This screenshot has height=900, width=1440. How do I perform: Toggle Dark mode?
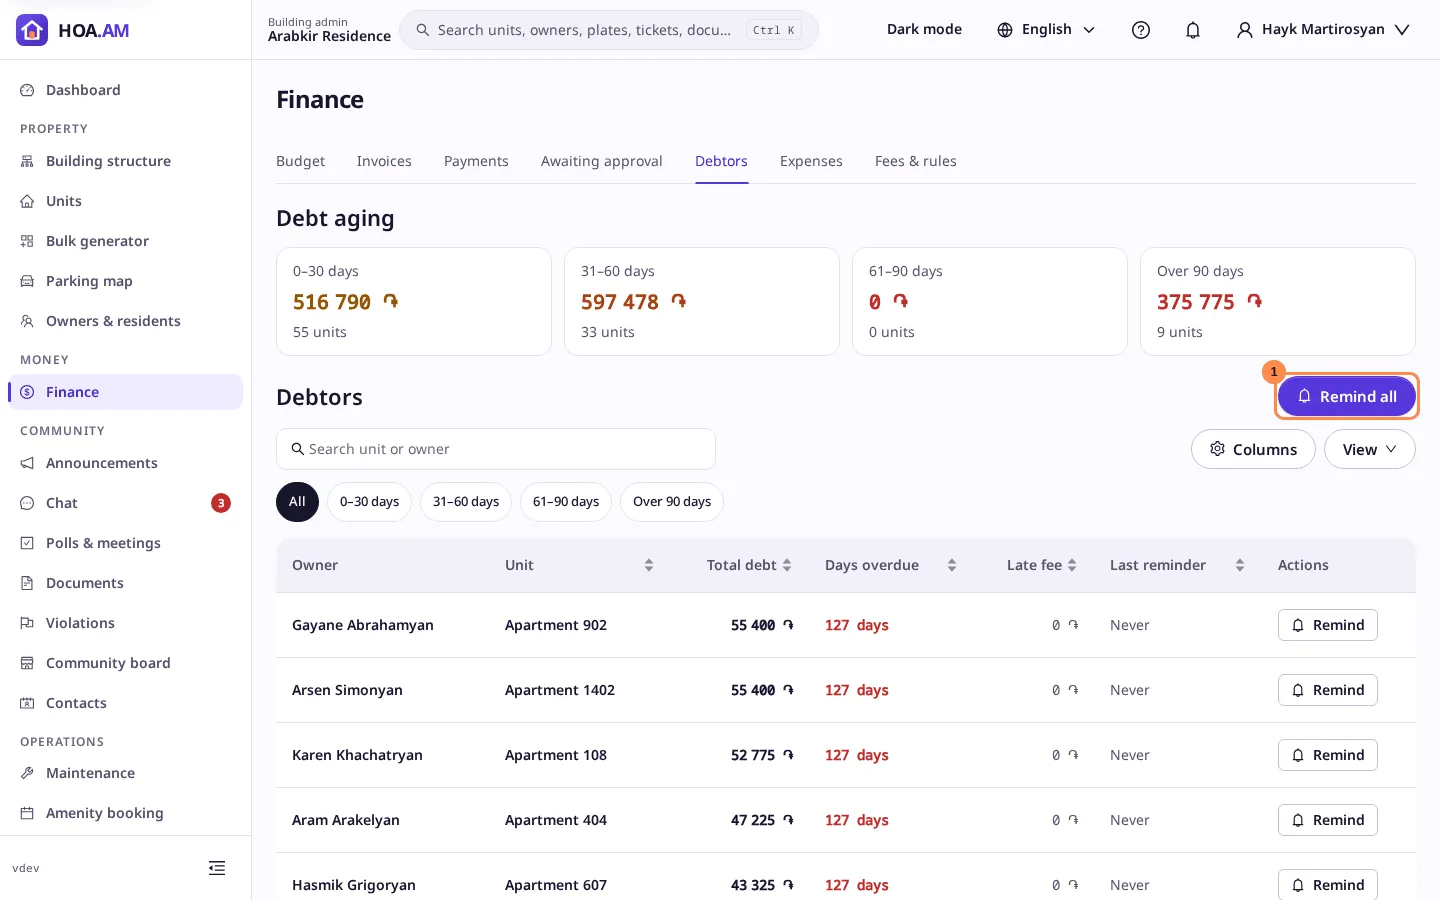(x=924, y=30)
